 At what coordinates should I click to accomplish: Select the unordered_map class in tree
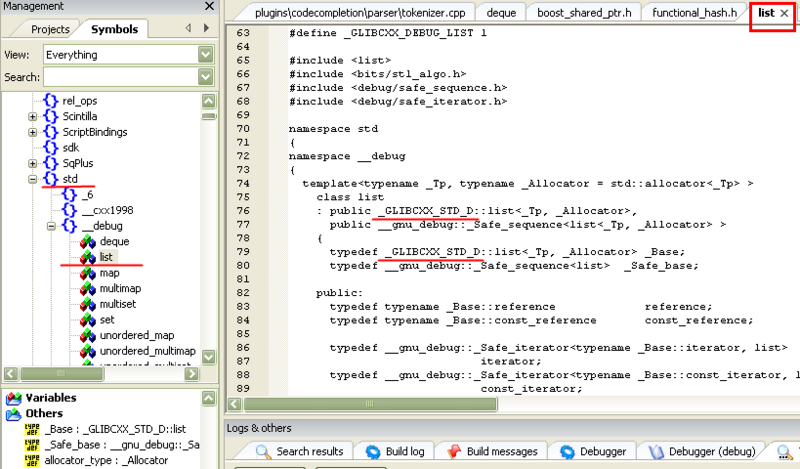tap(137, 335)
